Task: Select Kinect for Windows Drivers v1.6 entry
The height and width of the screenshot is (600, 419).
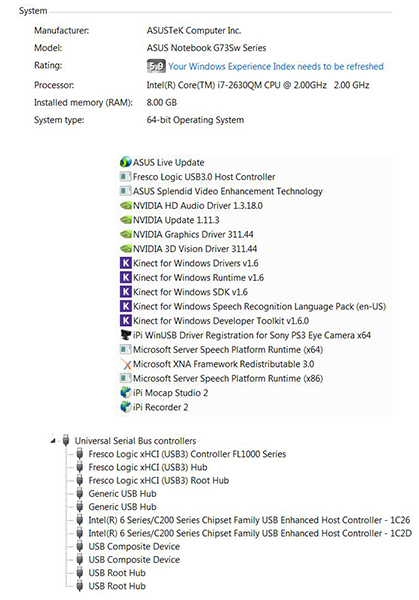Action: (x=196, y=263)
